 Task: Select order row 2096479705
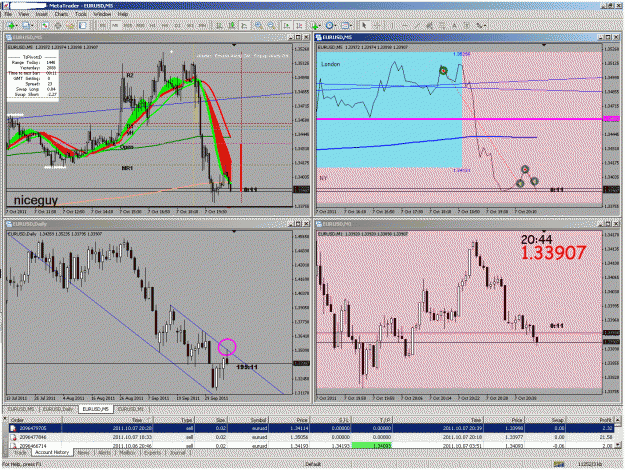(x=311, y=428)
